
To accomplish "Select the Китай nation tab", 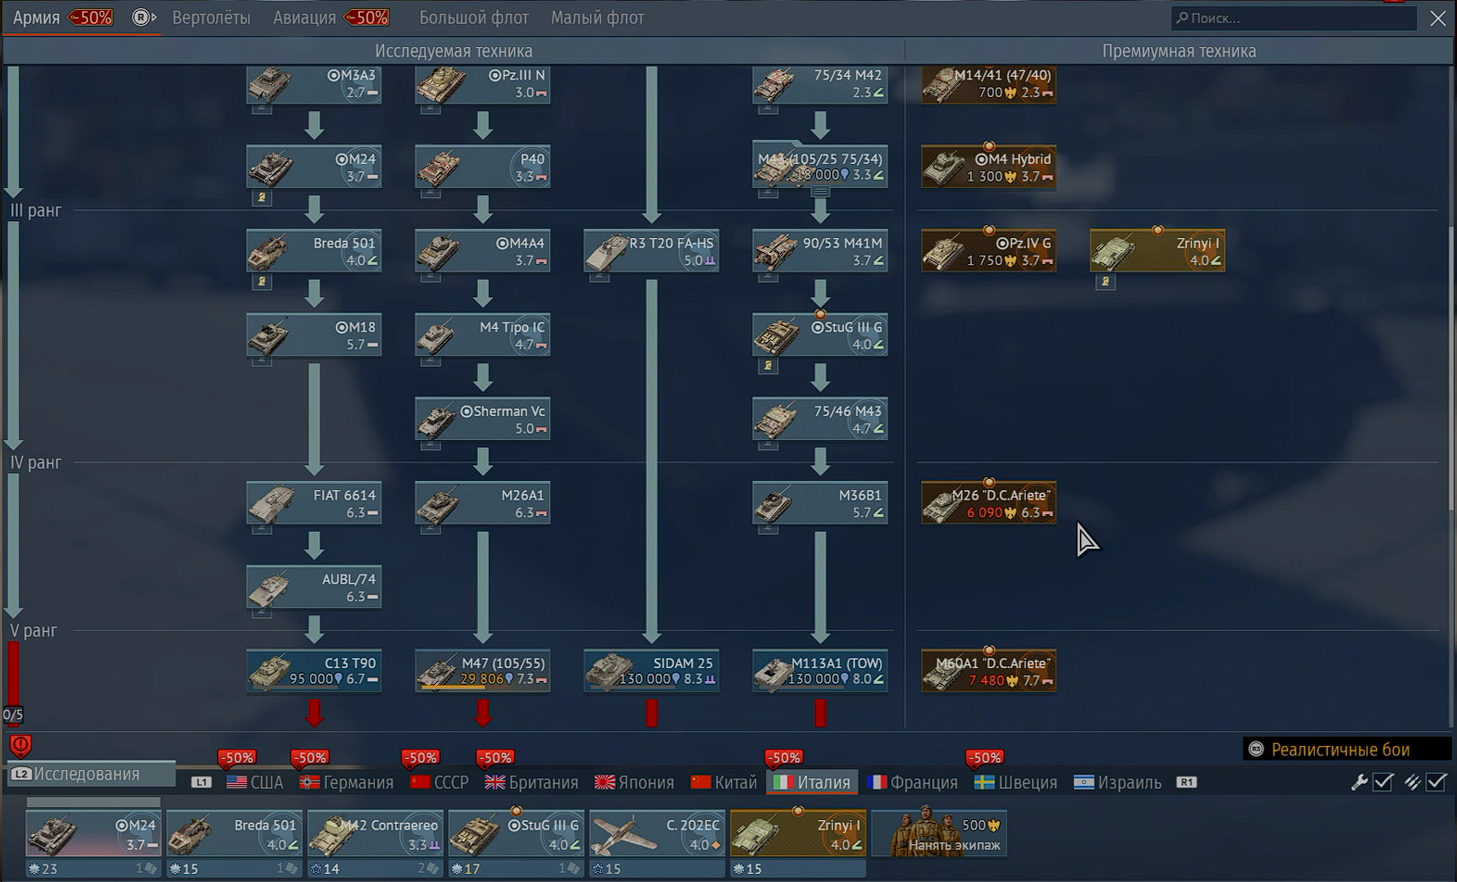I will click(x=724, y=782).
